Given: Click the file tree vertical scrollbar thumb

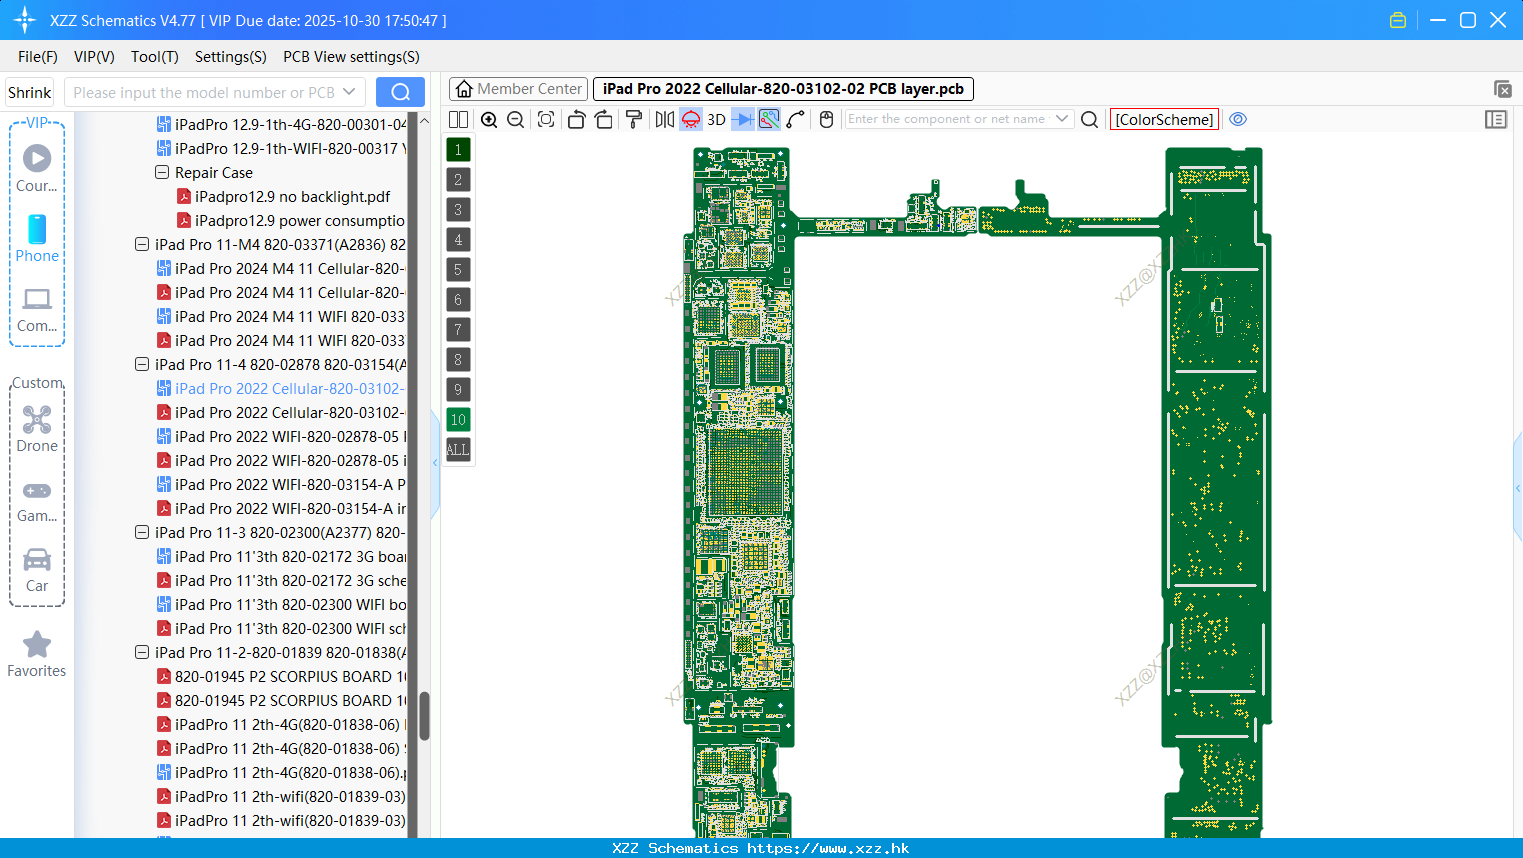Looking at the screenshot, I should pyautogui.click(x=424, y=716).
